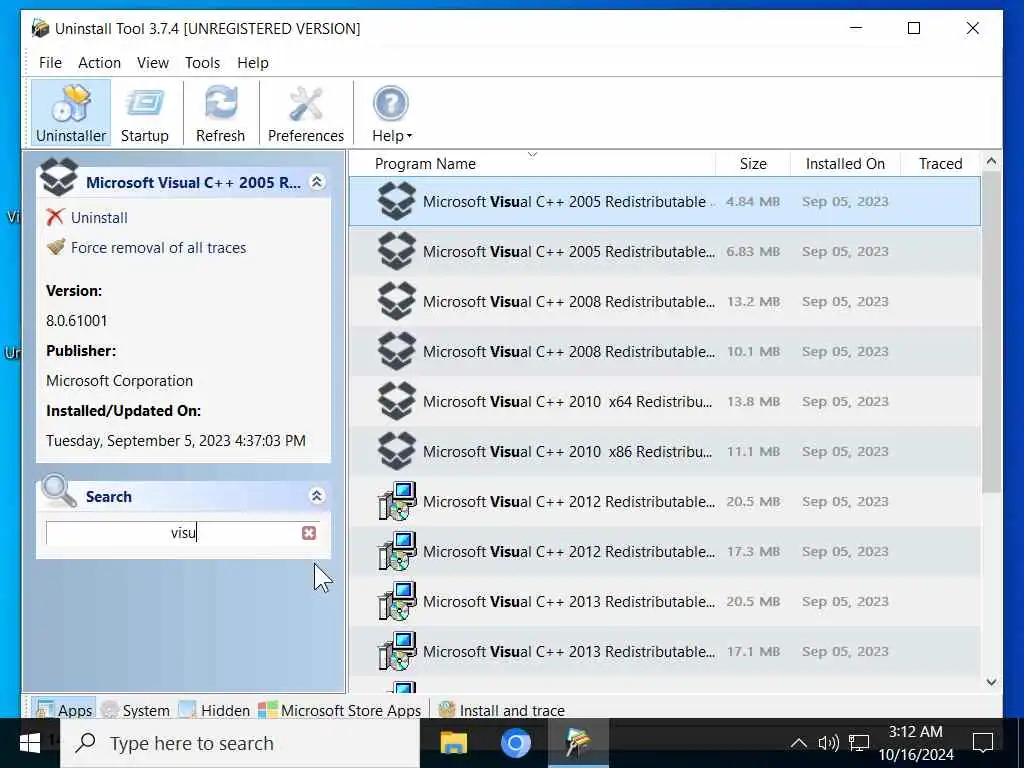Screen dimensions: 1024x768
Task: Sort by Size column header
Action: 753,163
